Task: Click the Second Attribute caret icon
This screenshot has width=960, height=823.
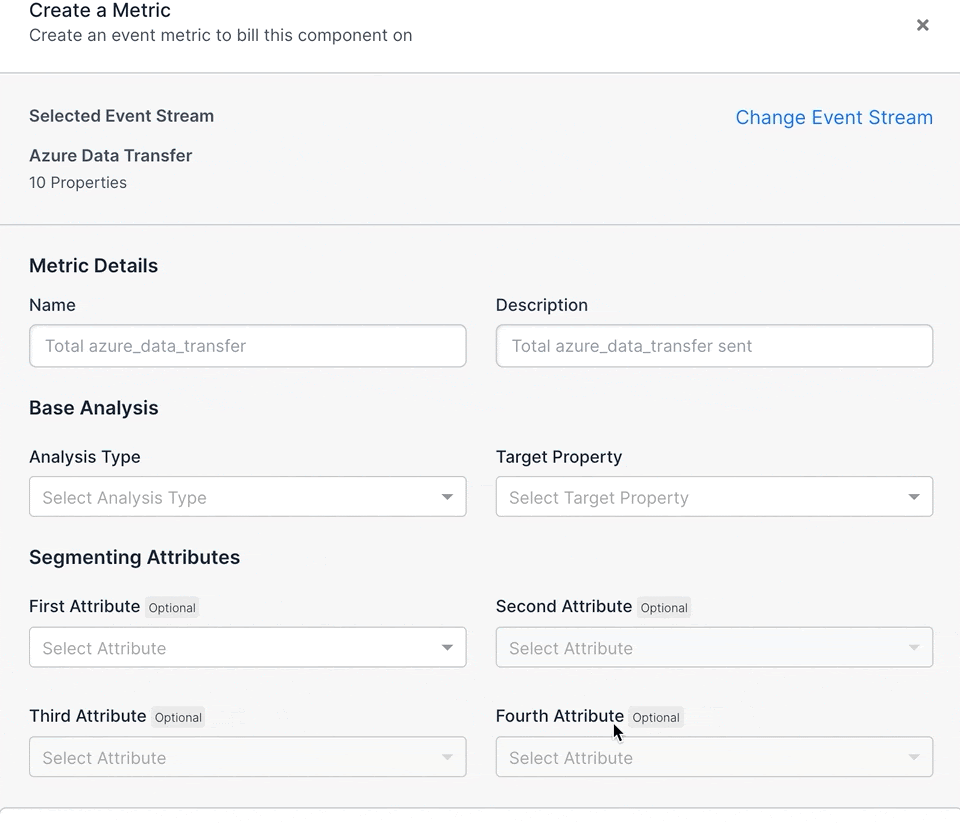Action: 914,647
